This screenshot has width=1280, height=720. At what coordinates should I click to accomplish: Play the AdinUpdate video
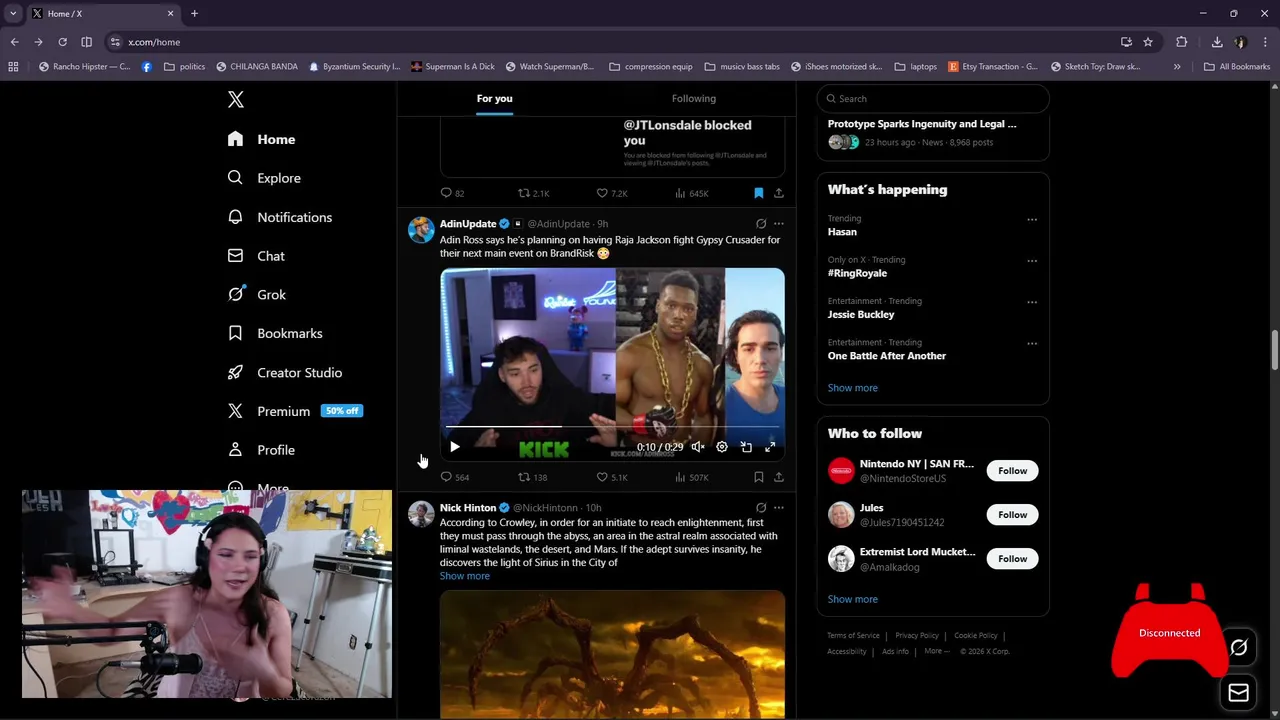[454, 447]
